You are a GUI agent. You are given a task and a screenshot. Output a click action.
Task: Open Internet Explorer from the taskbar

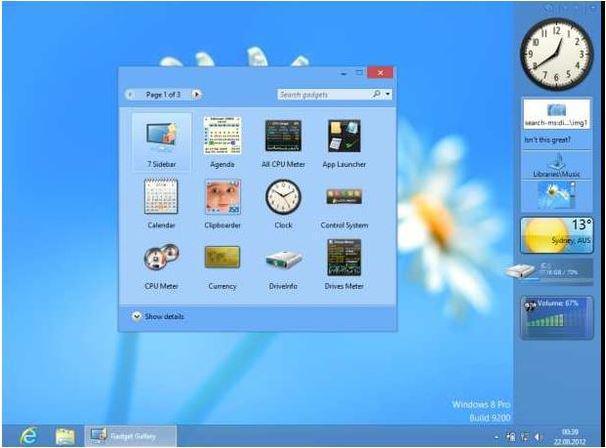[29, 436]
